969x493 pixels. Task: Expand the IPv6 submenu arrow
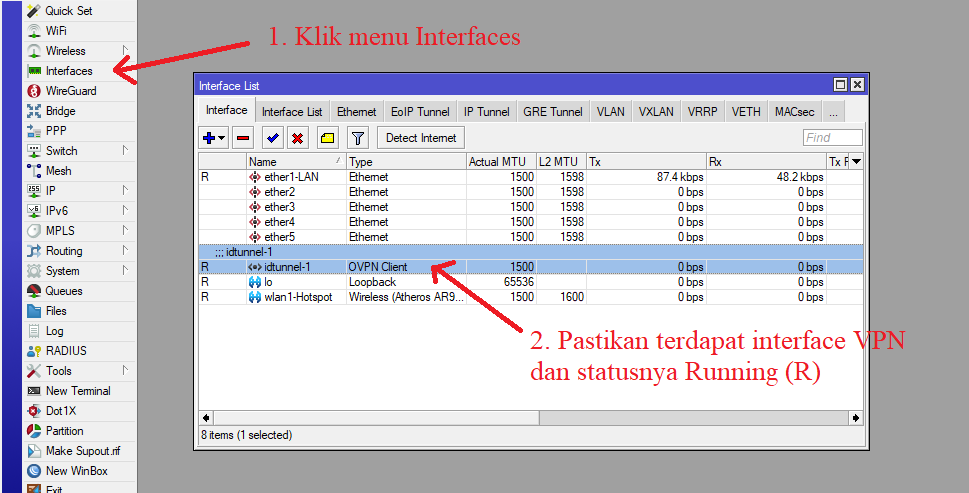(125, 209)
